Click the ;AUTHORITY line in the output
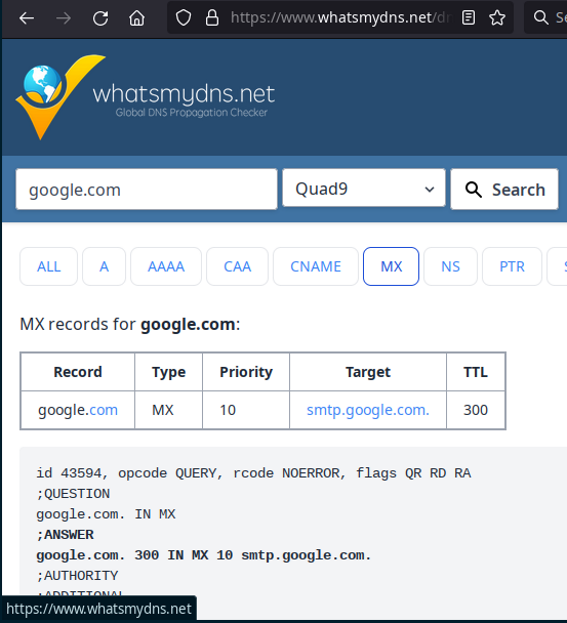This screenshot has height=623, width=567. 77,576
